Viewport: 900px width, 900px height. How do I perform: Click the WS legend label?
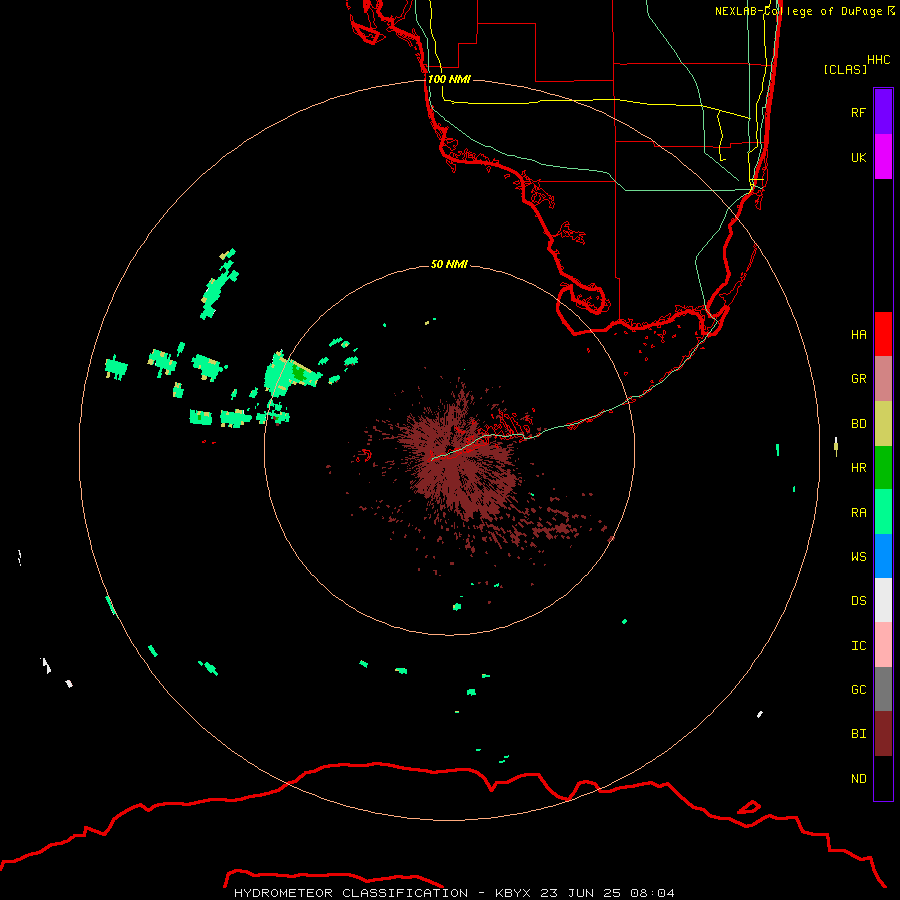coord(858,556)
